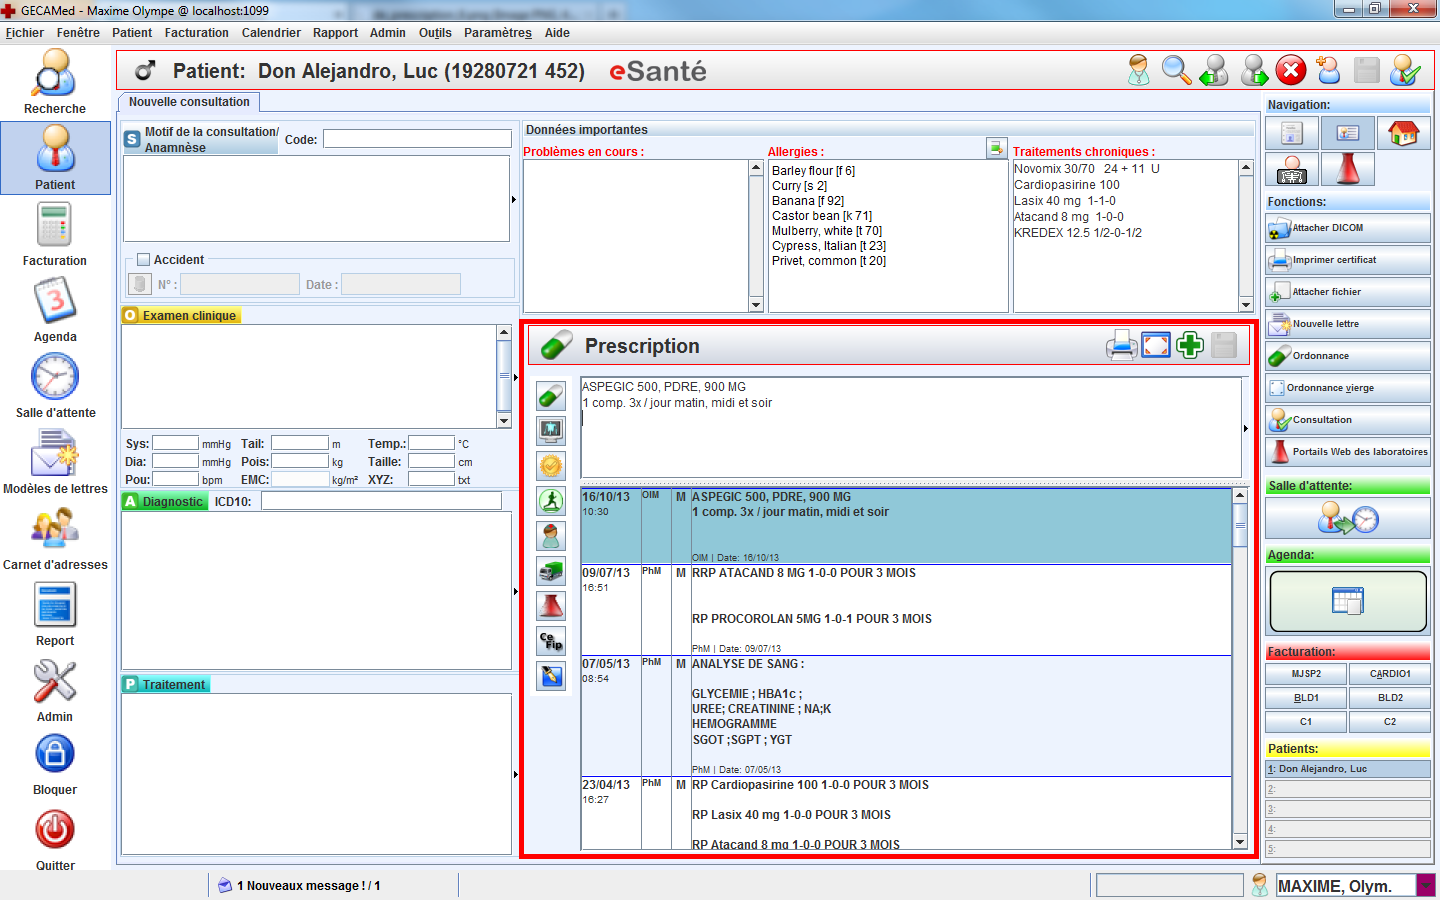Print the prescription using printer icon
This screenshot has height=900, width=1440.
[x=1121, y=346]
